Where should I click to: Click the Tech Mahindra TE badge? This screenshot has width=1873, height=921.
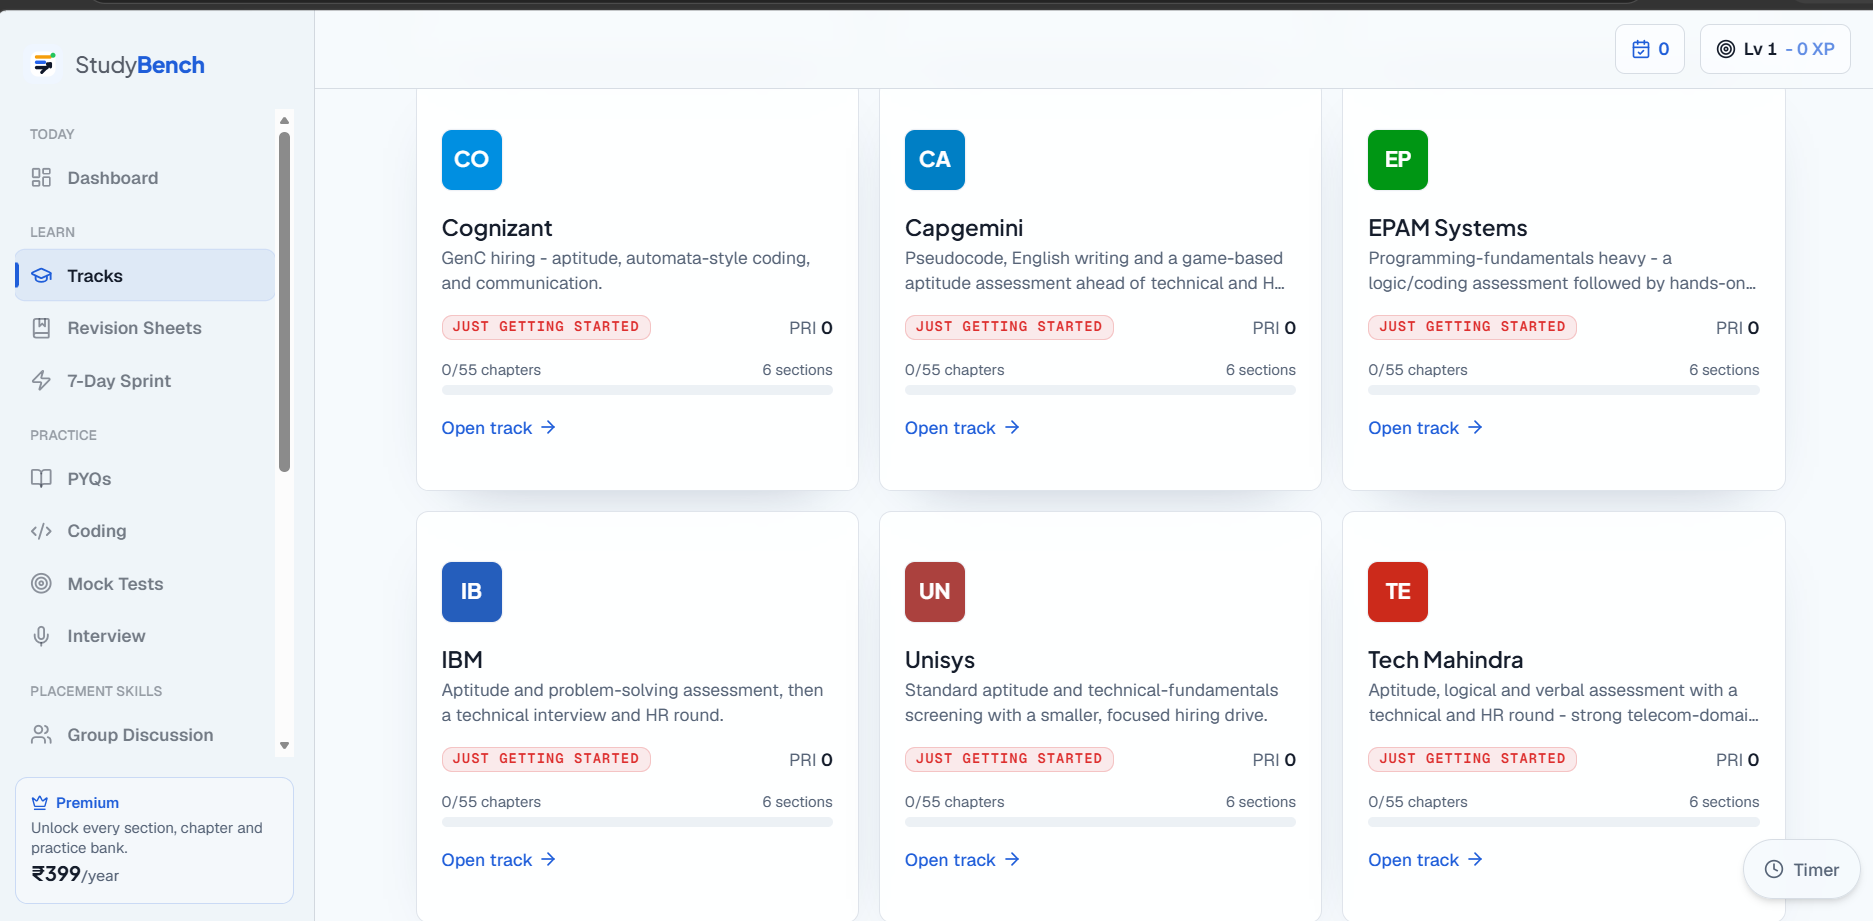click(1398, 592)
